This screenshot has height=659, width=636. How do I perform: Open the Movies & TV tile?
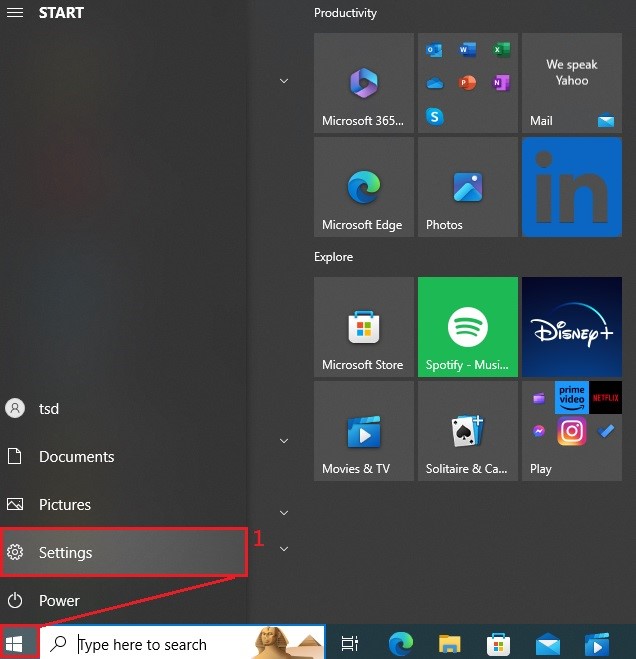point(364,431)
